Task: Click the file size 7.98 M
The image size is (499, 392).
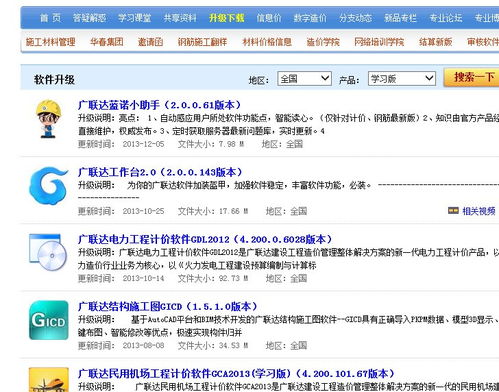Action: 231,144
